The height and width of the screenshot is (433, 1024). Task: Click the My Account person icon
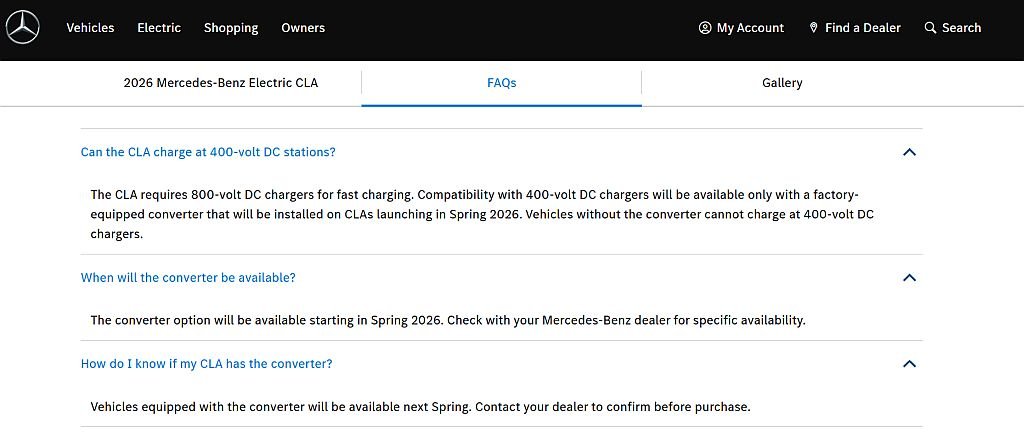[x=705, y=28]
